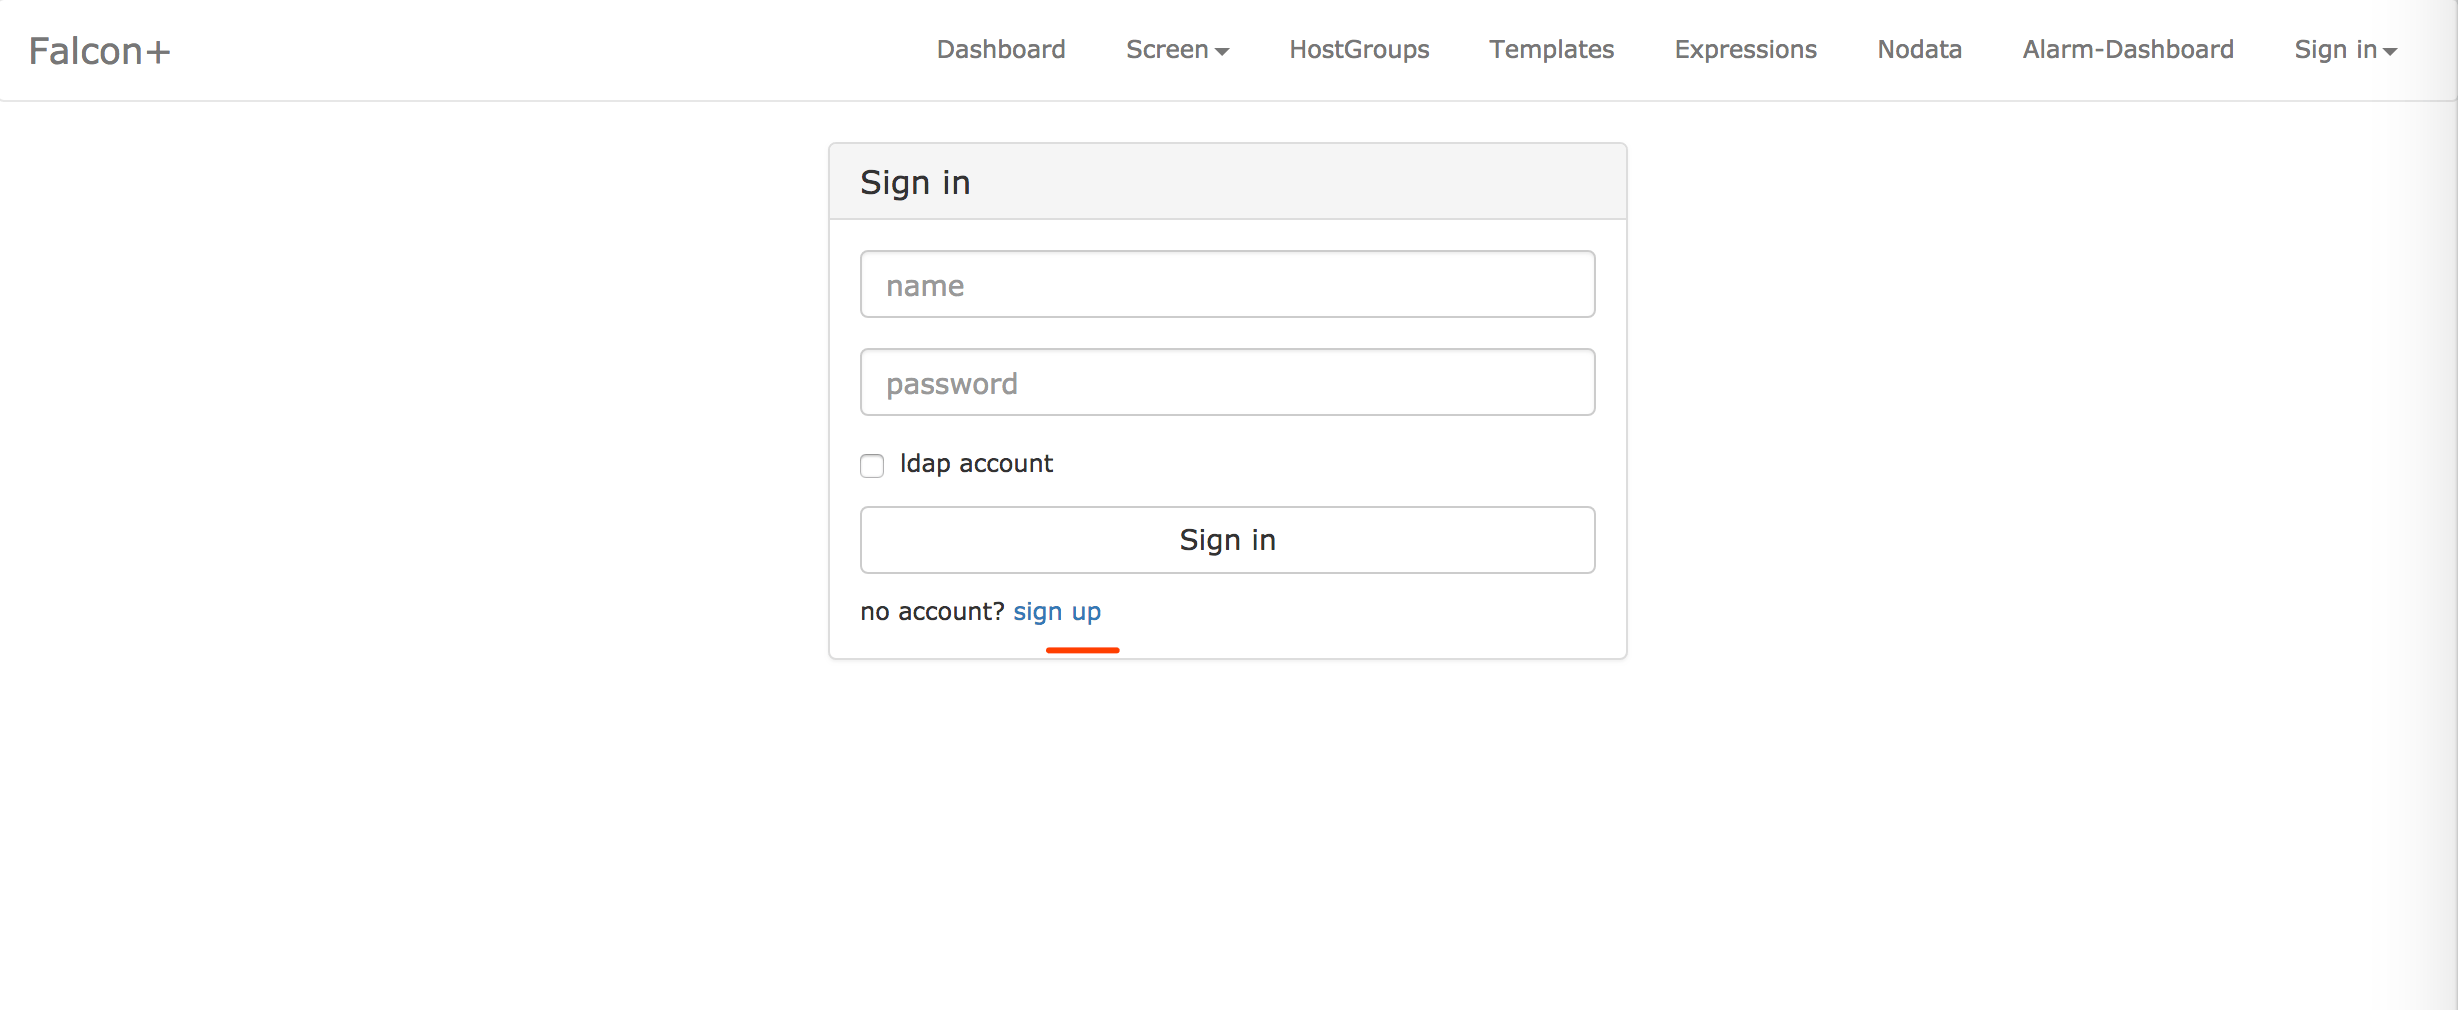Click the caret arrow beside Screen
The width and height of the screenshot is (2458, 1010).
[x=1222, y=52]
